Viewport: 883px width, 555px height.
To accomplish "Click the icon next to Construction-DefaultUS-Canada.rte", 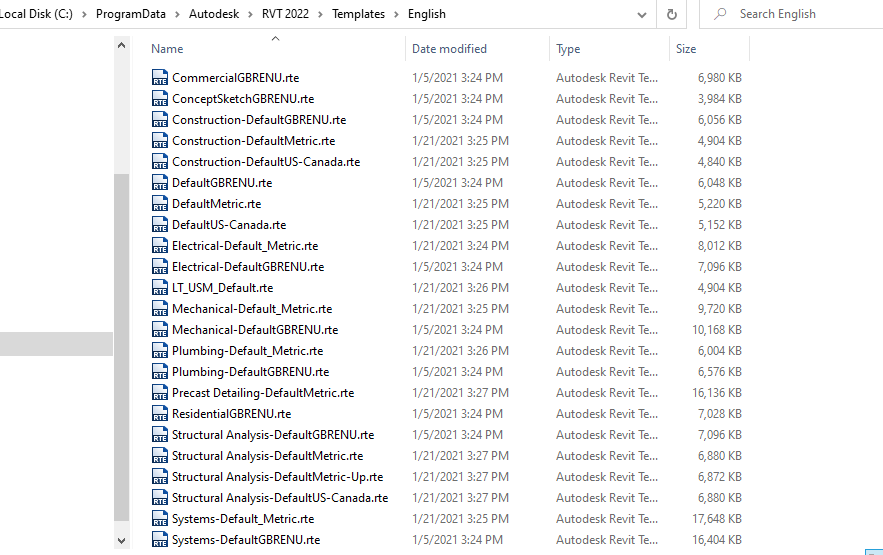I will [160, 162].
